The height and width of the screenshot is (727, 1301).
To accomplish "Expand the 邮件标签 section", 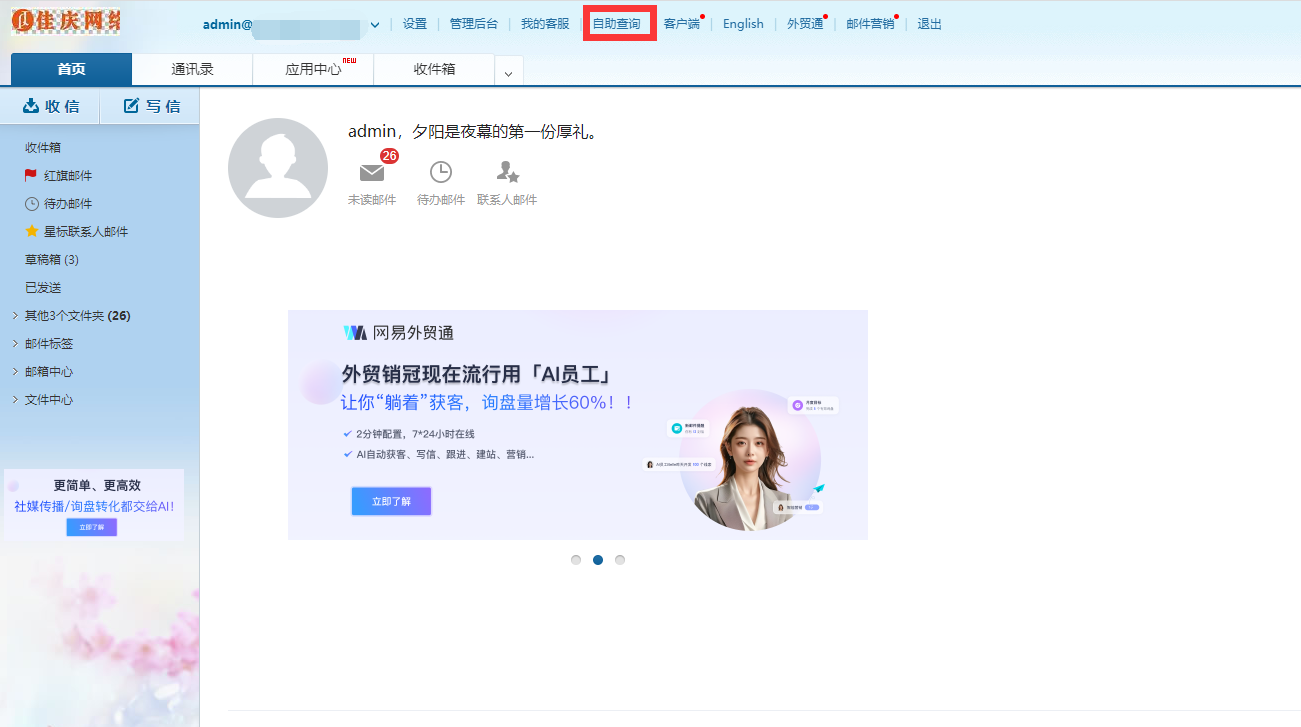I will click(x=49, y=343).
